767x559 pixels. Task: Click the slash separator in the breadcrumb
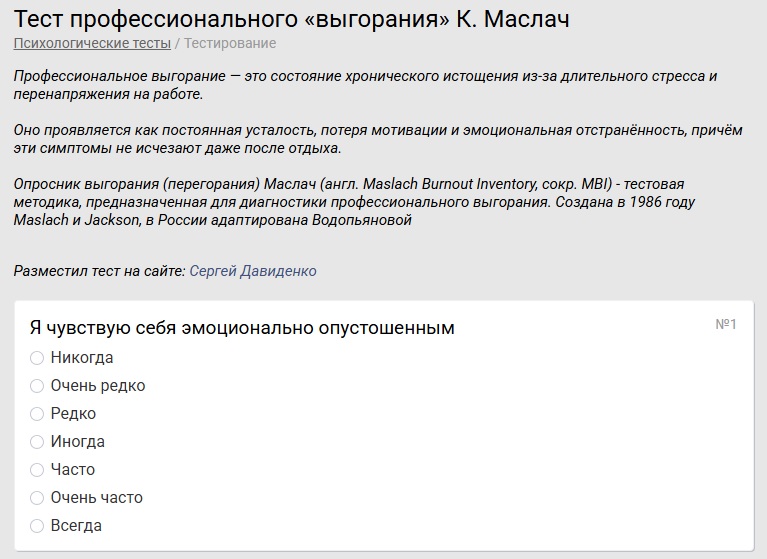pos(178,43)
